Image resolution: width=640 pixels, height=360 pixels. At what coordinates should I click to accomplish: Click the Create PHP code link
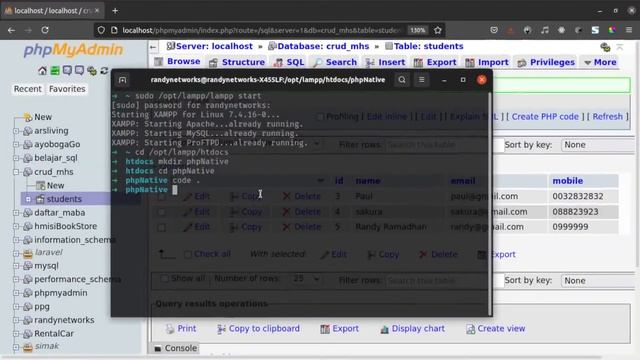(545, 117)
